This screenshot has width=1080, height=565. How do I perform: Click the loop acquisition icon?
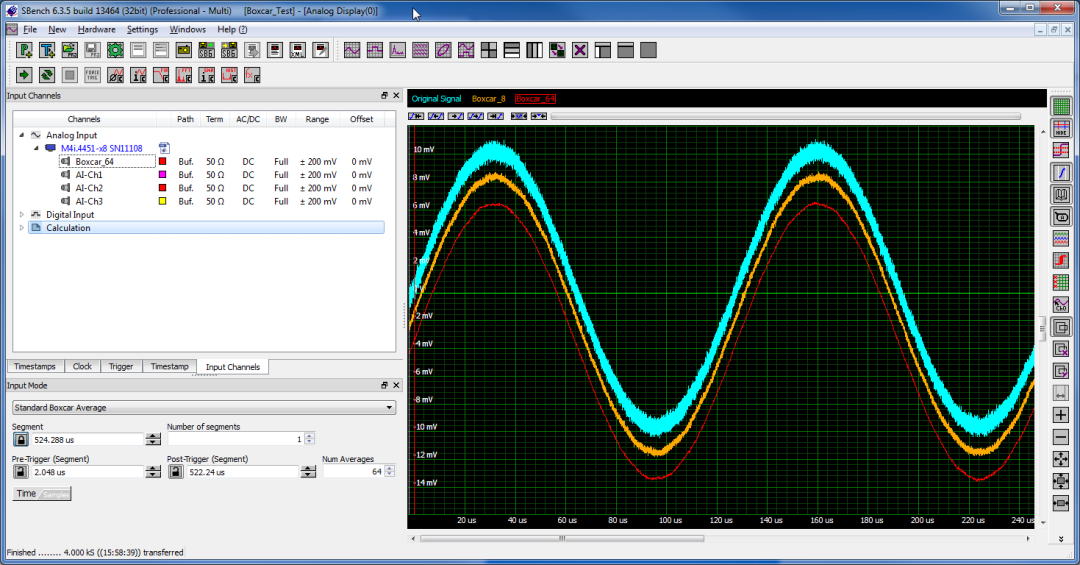(47, 75)
